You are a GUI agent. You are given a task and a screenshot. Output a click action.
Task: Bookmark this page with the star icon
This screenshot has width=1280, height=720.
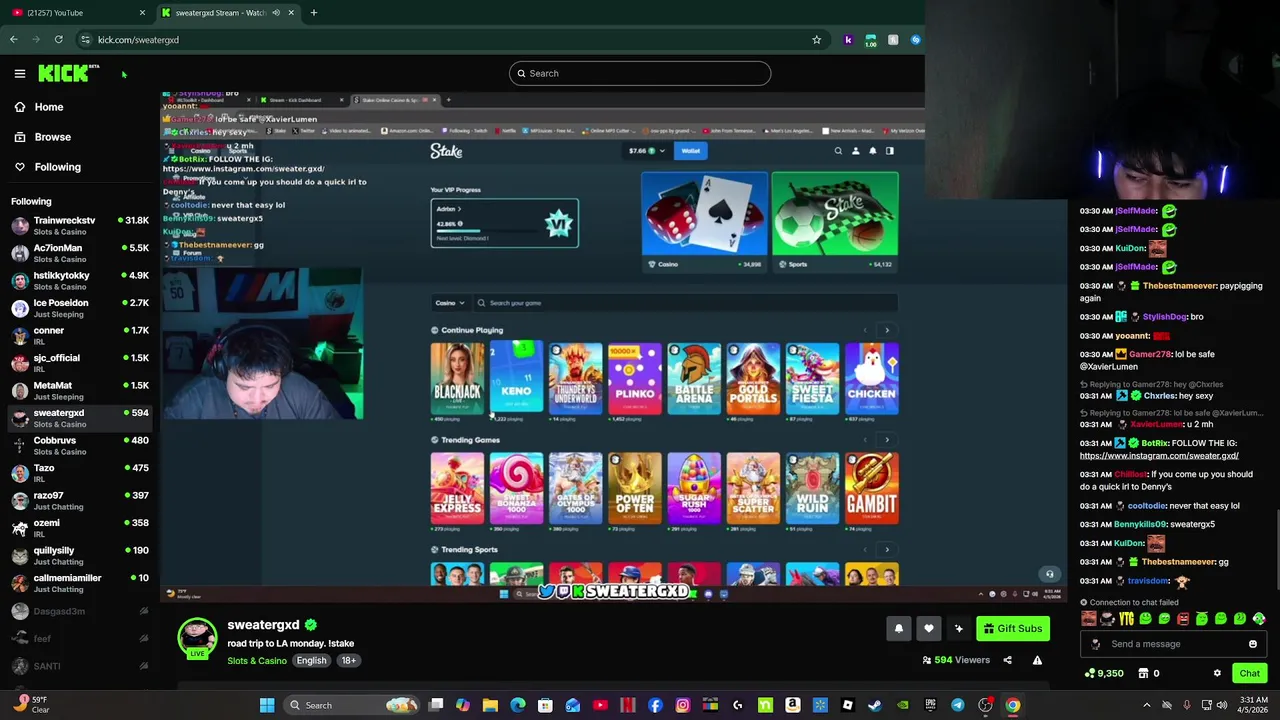tap(816, 40)
